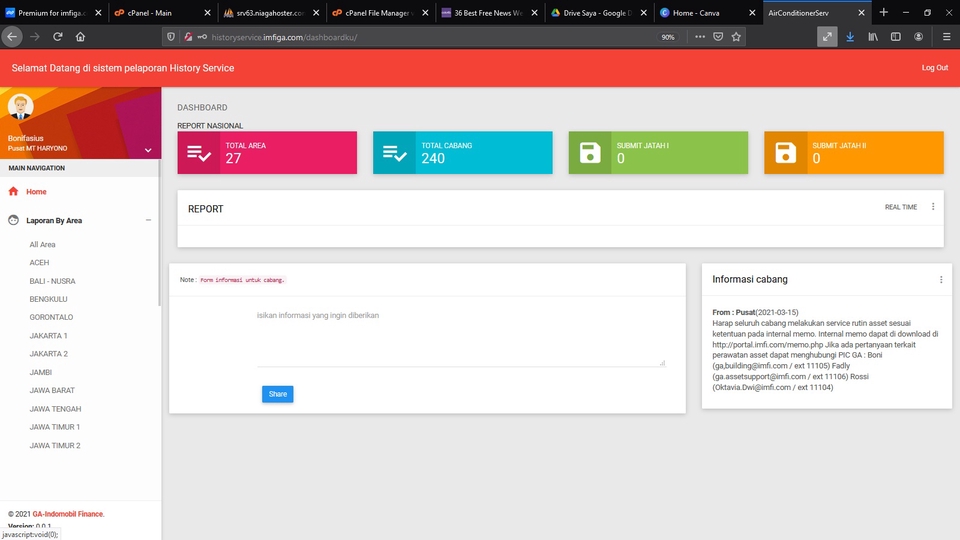Open the Library bookshelf icon
This screenshot has width=960, height=540.
click(873, 37)
